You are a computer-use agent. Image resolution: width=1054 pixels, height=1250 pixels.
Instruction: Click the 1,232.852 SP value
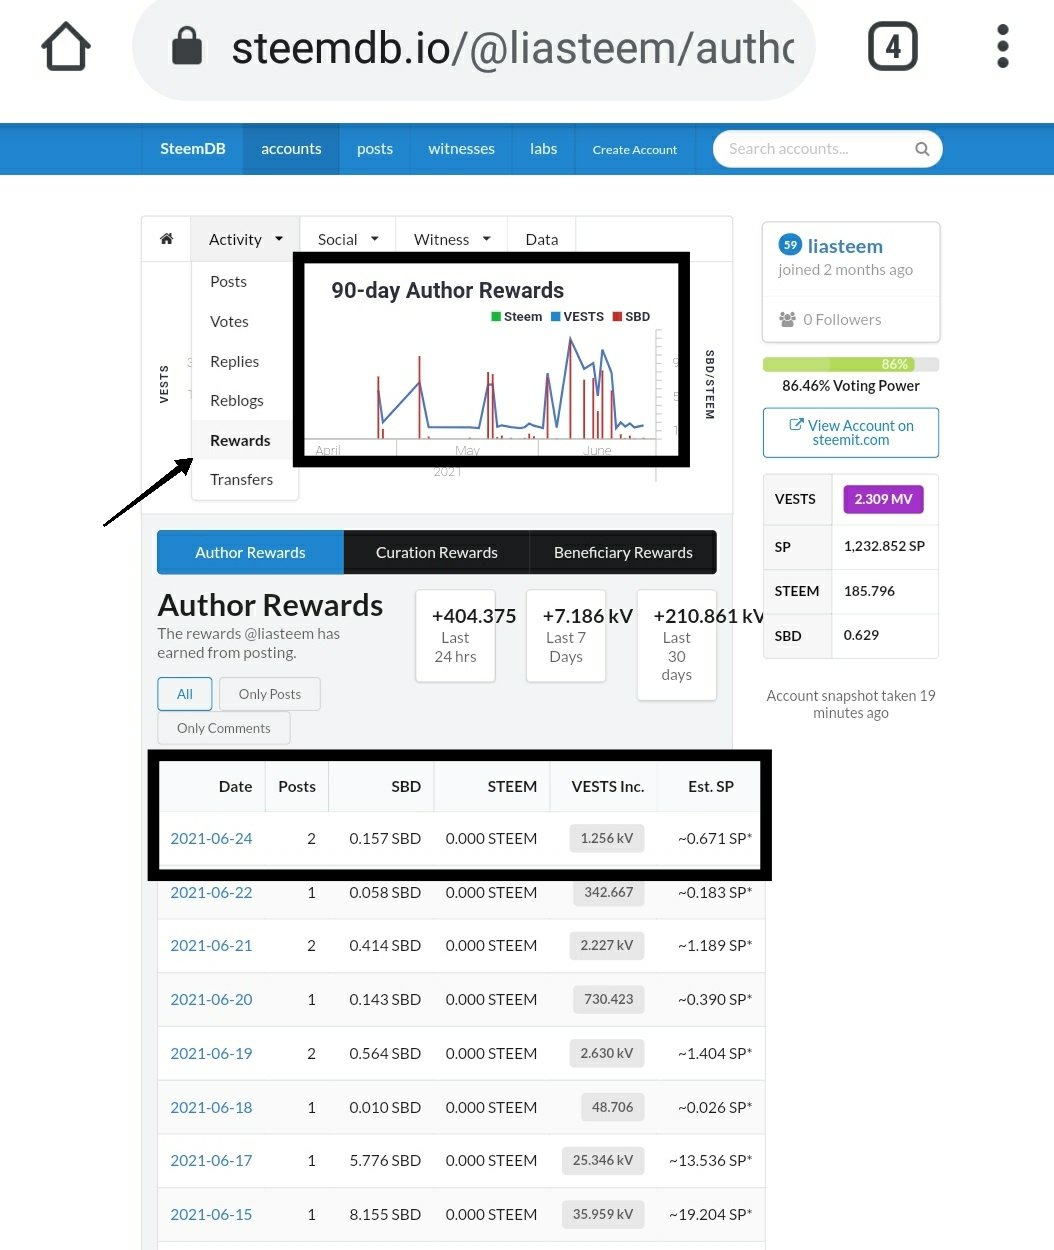click(x=884, y=546)
